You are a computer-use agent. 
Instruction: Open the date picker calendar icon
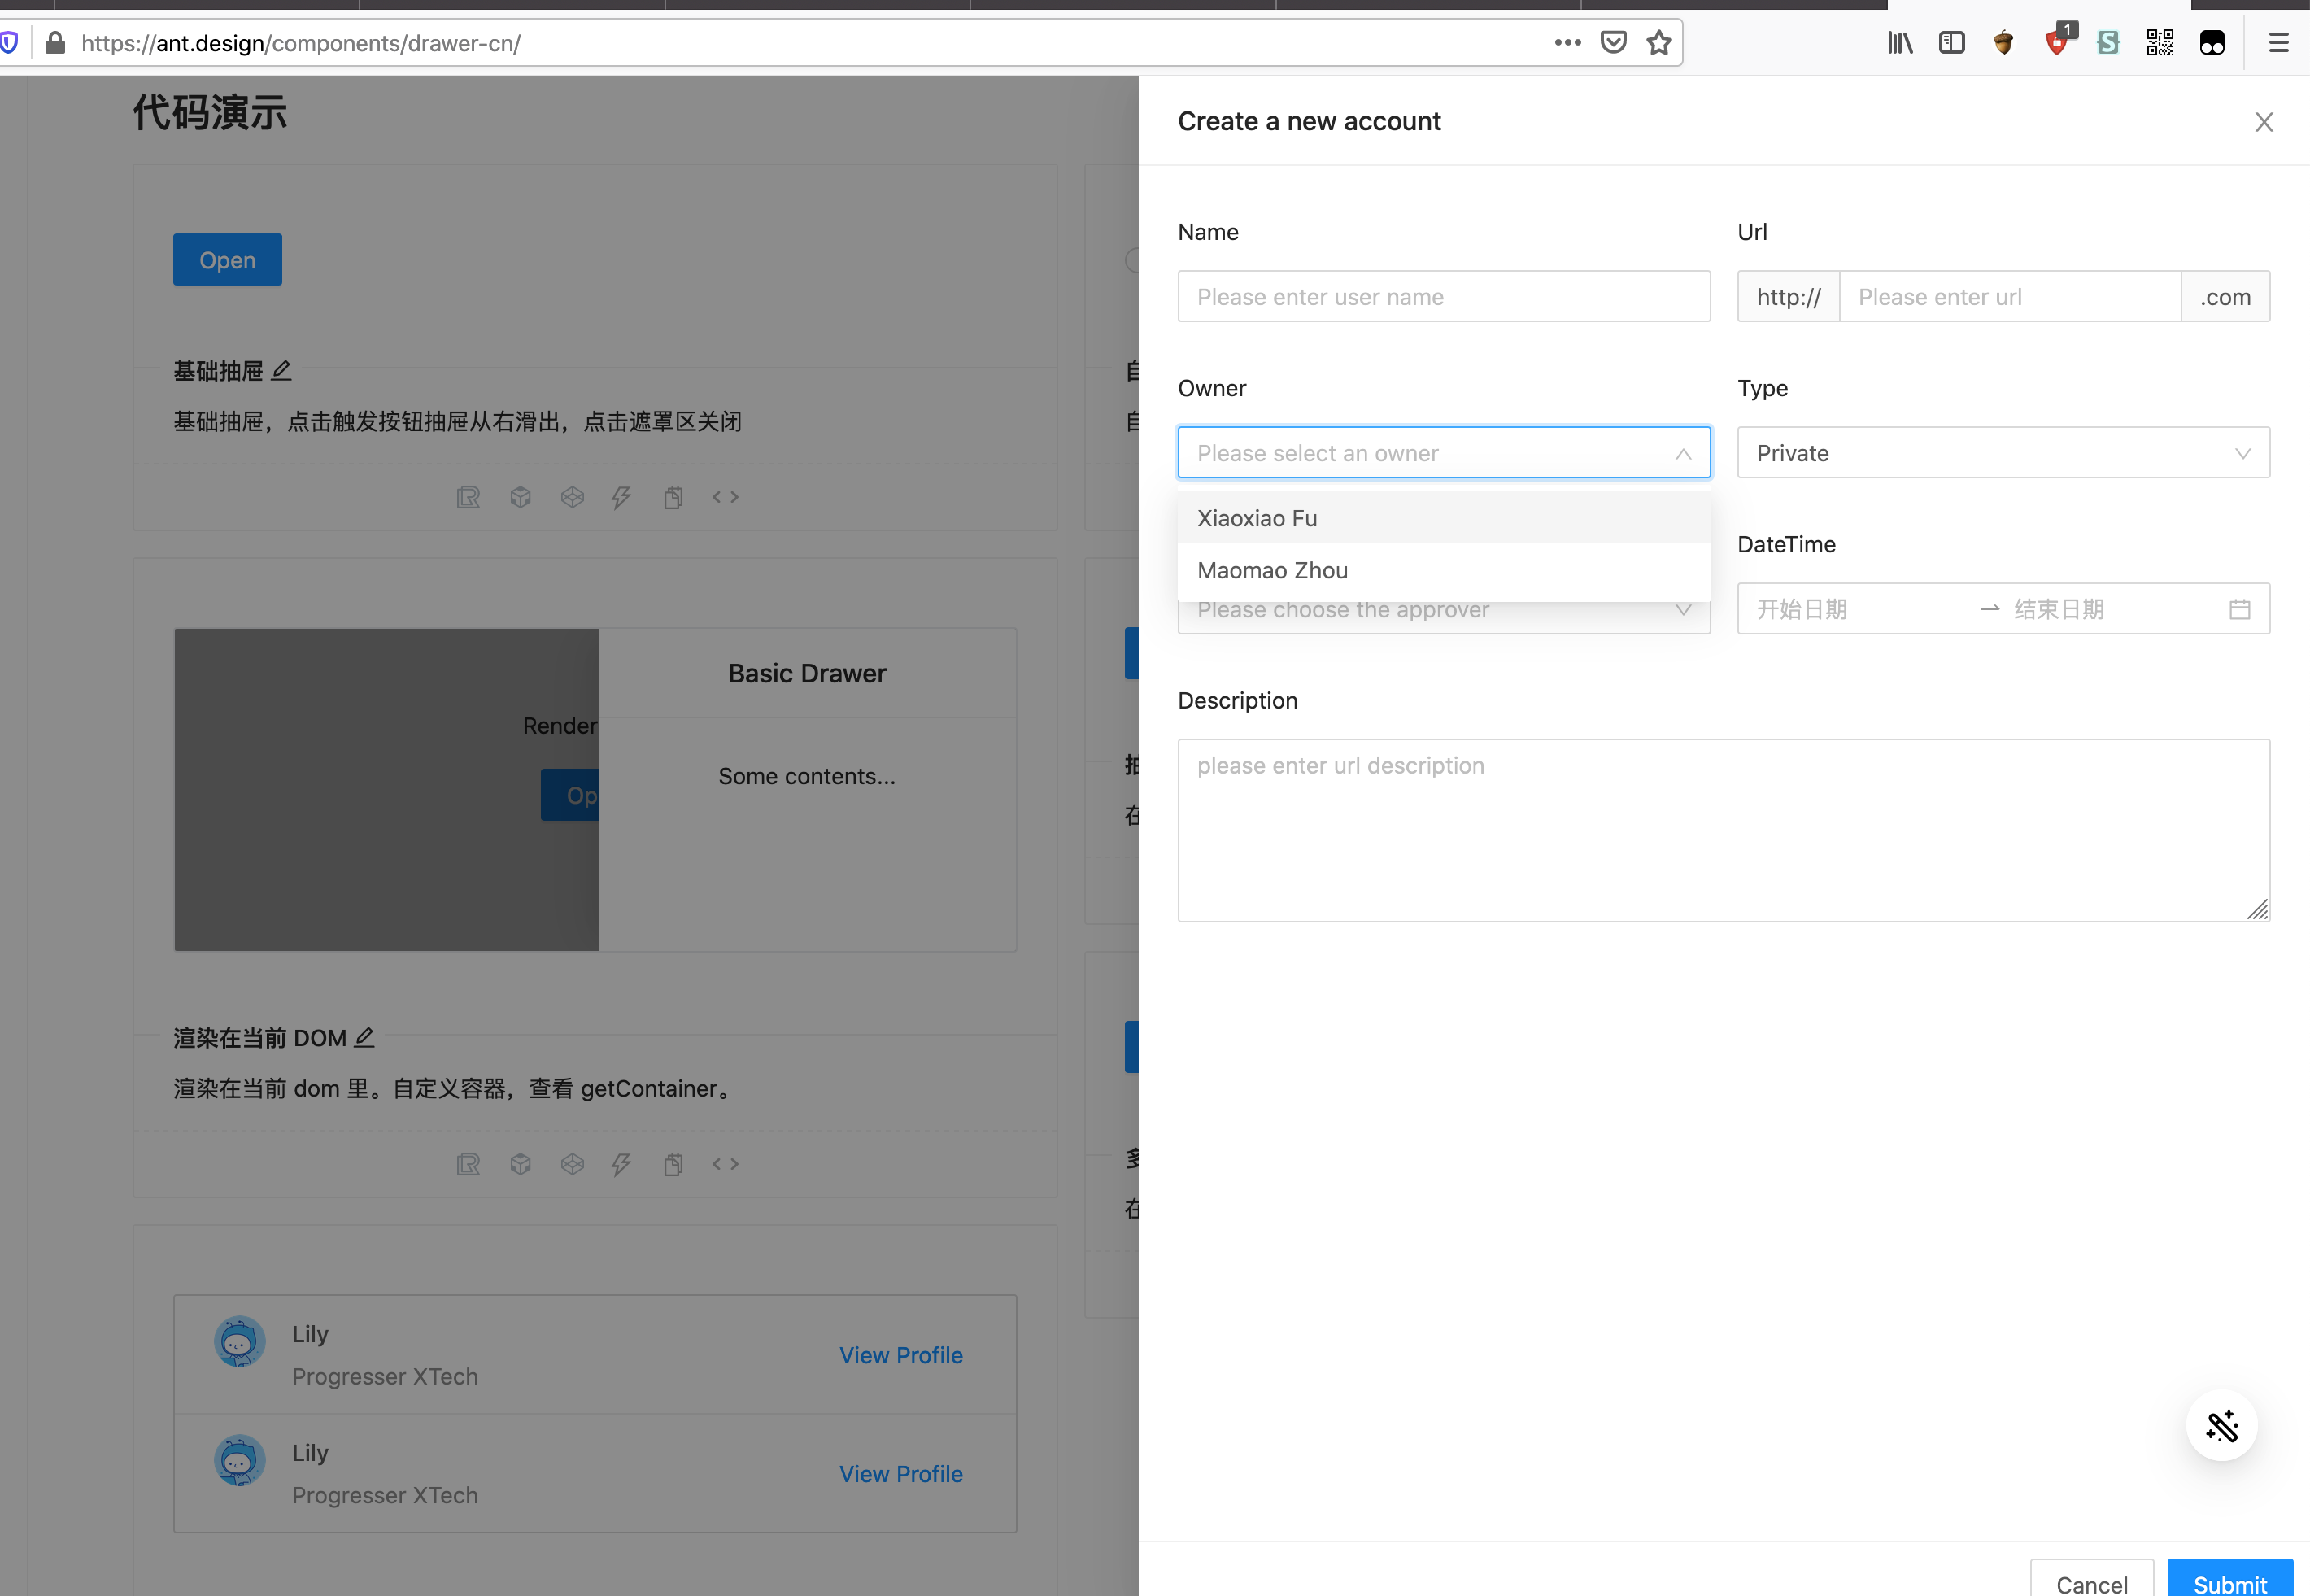coord(2240,608)
